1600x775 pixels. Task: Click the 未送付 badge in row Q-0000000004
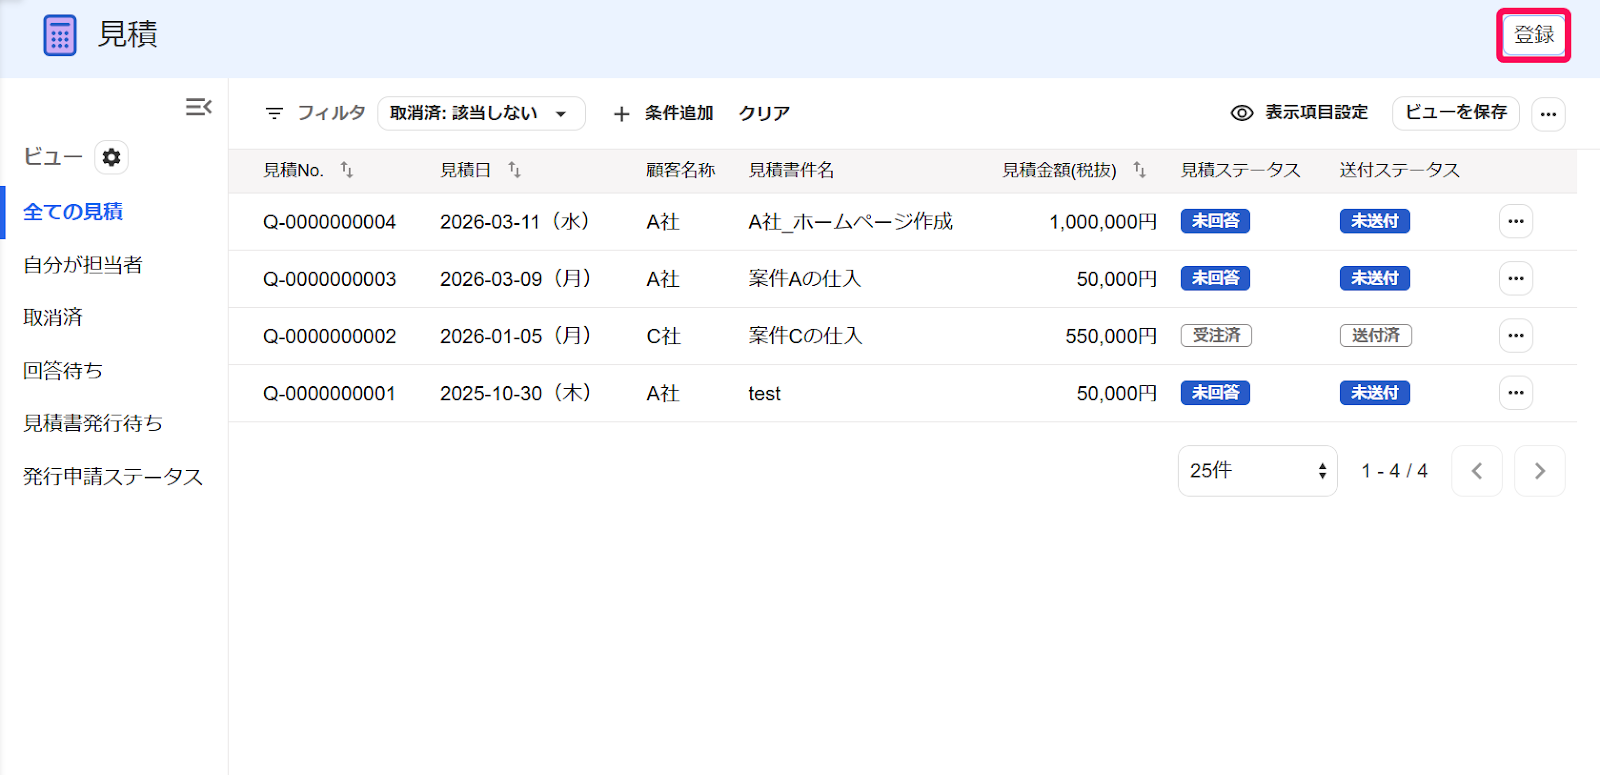pos(1375,221)
